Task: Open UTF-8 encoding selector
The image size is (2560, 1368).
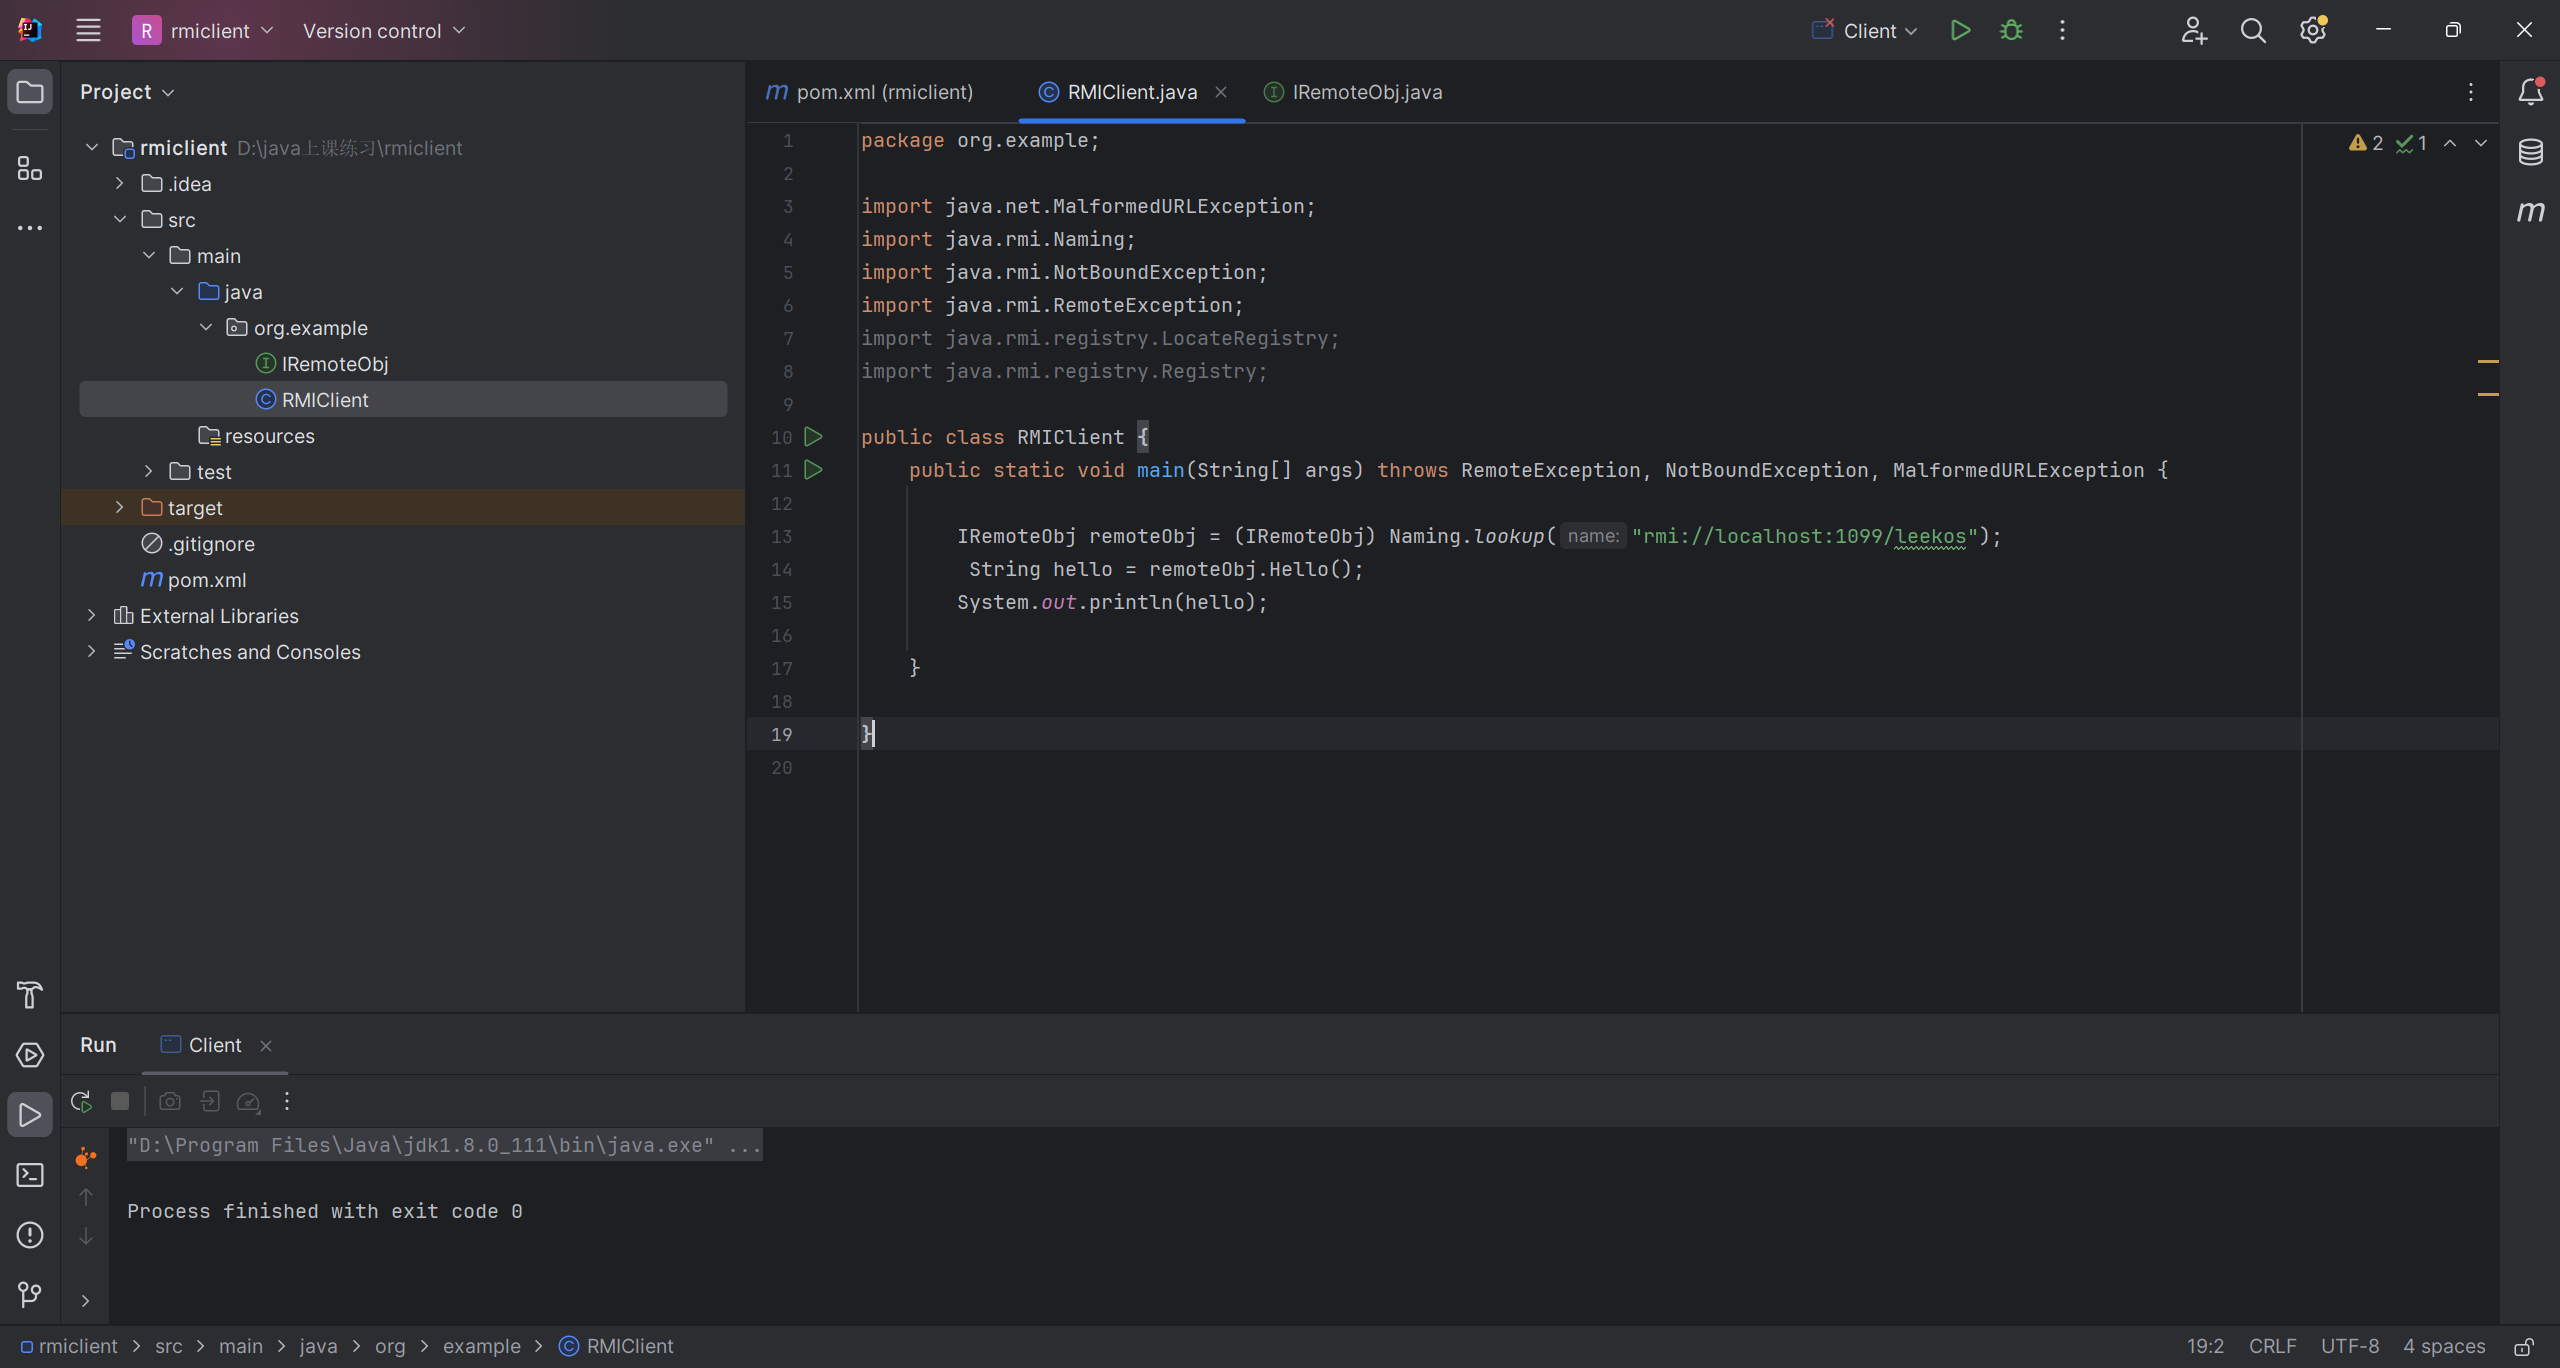Action: 2350,1347
